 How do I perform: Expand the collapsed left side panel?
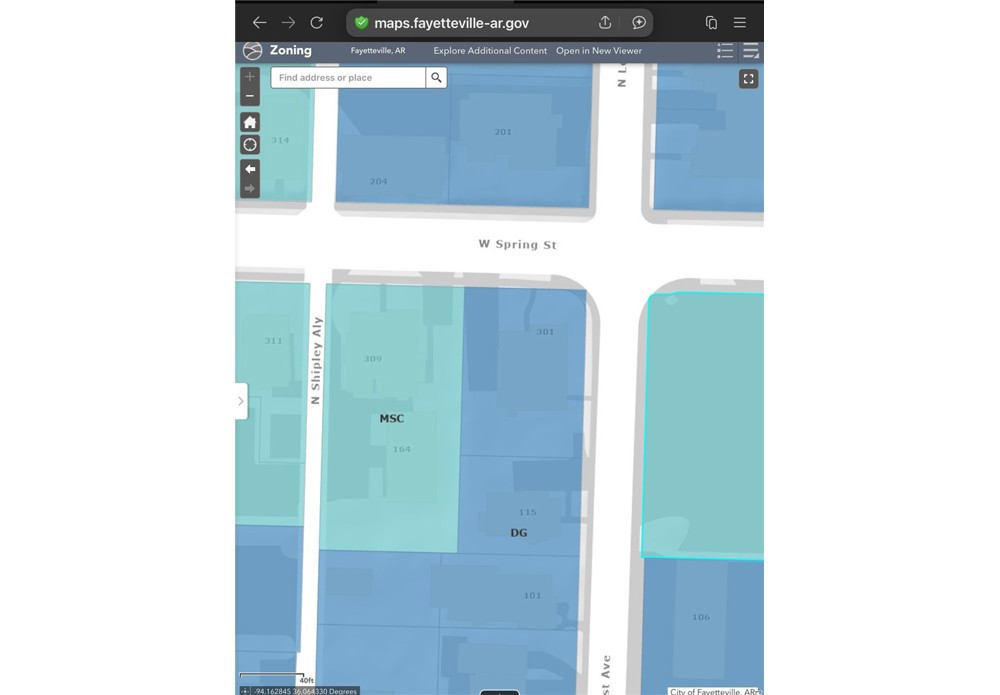241,401
